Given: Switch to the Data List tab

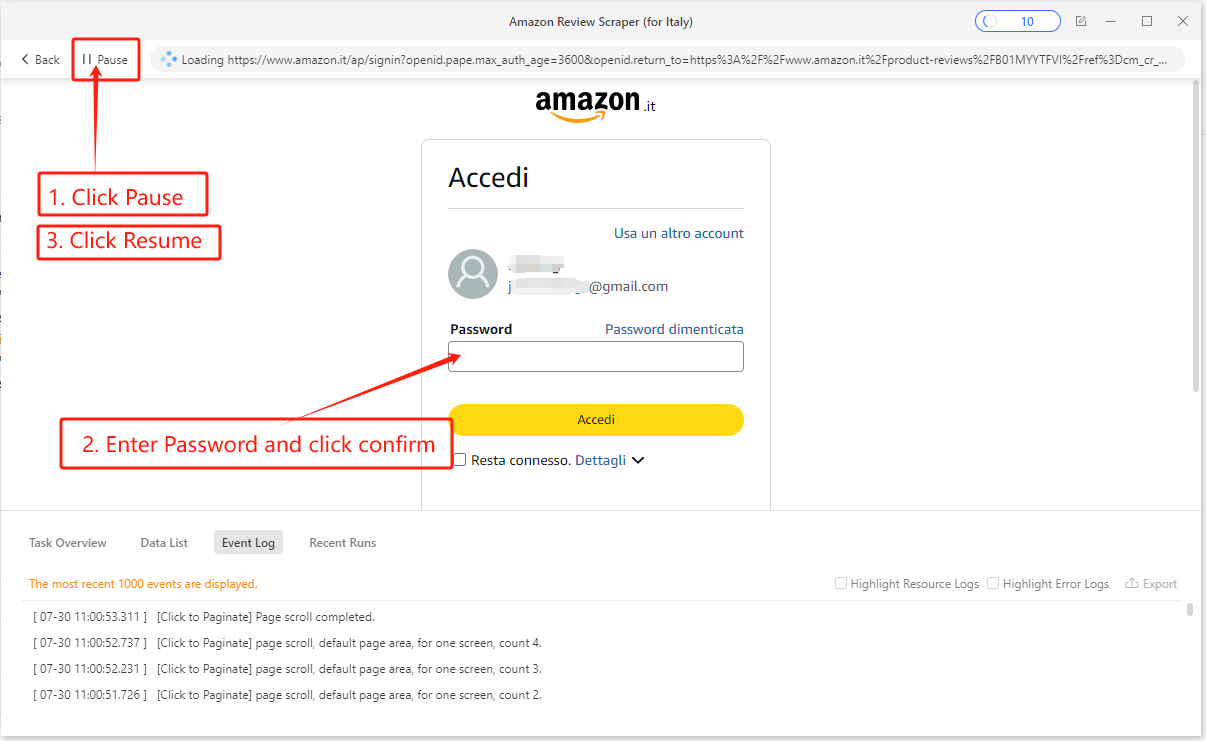Looking at the screenshot, I should [x=164, y=543].
